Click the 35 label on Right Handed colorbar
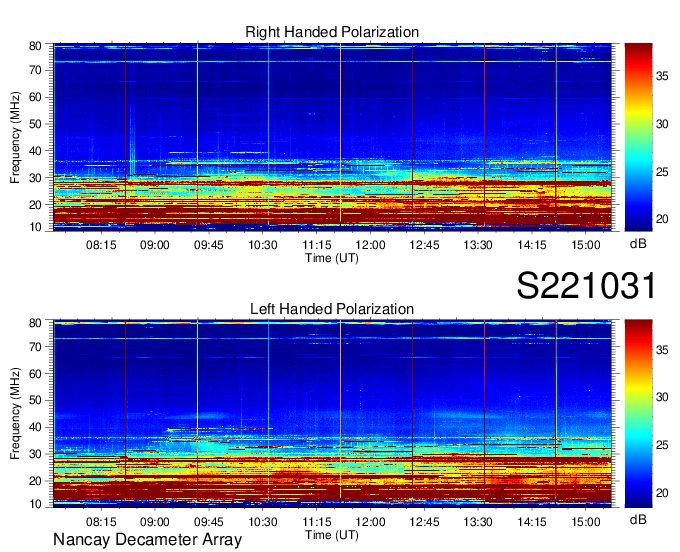This screenshot has width=680, height=552. point(662,77)
